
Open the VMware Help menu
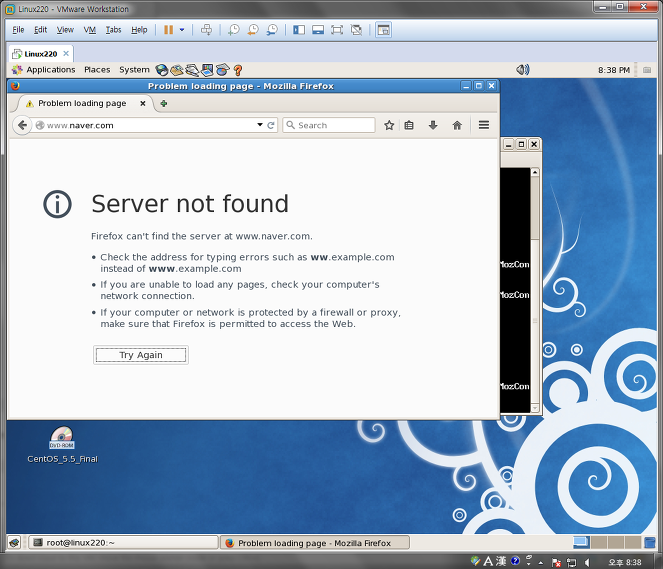139,30
